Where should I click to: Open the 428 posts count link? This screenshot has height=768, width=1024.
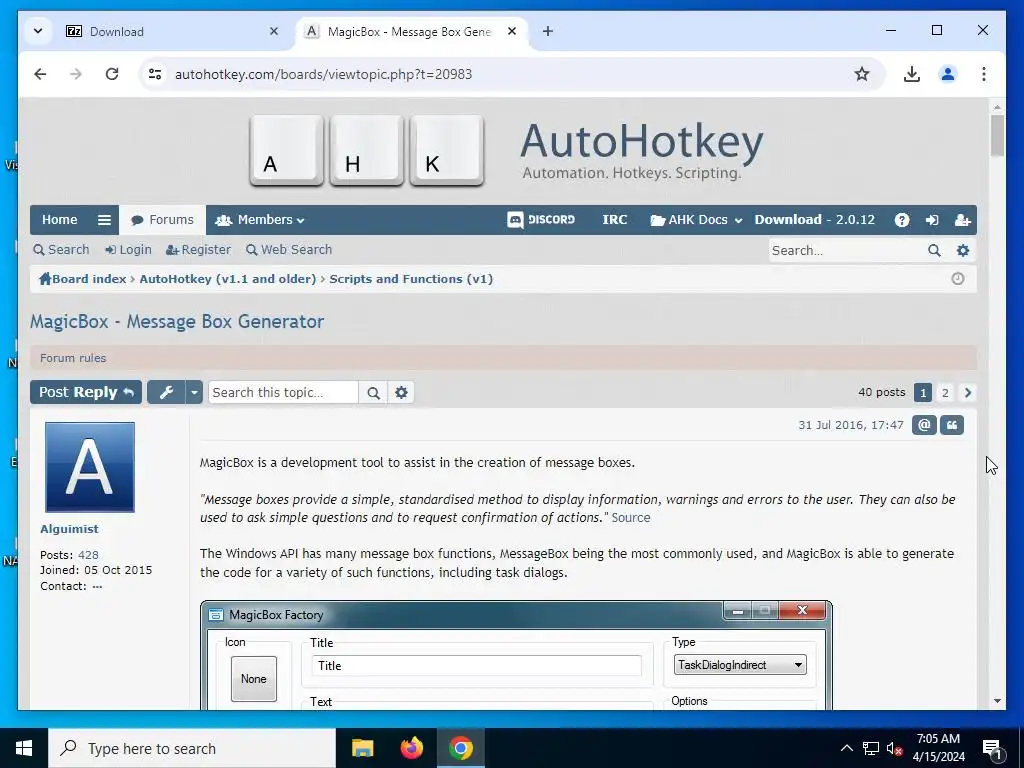click(x=88, y=555)
